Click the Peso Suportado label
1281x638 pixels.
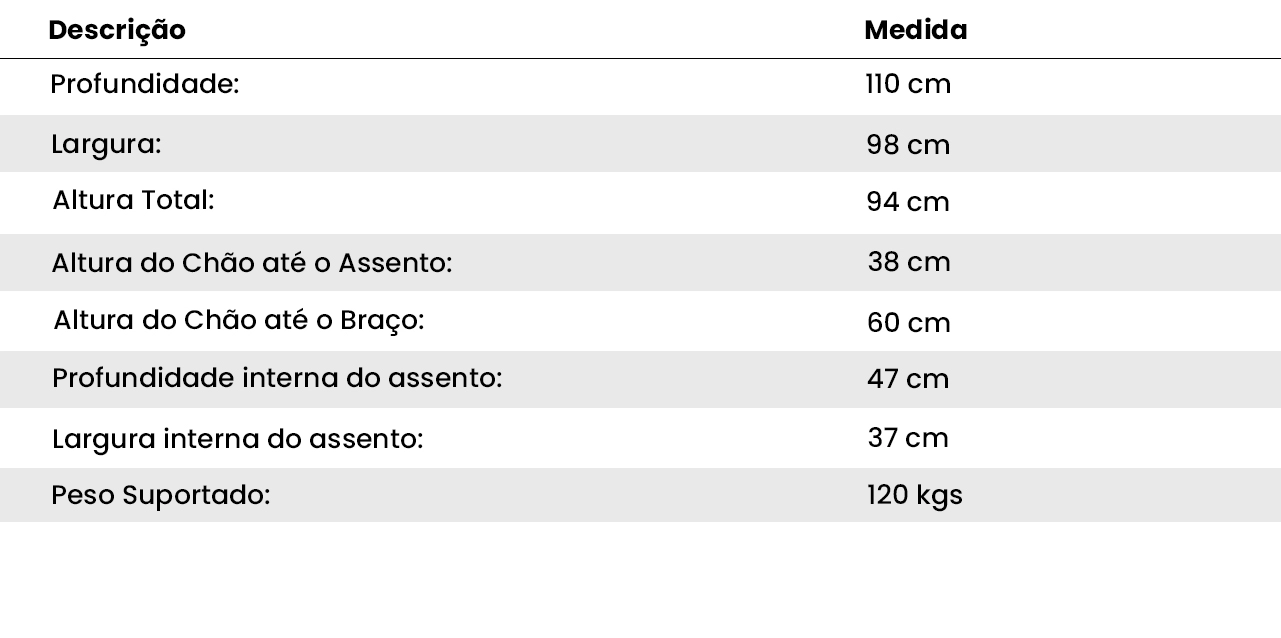click(161, 495)
